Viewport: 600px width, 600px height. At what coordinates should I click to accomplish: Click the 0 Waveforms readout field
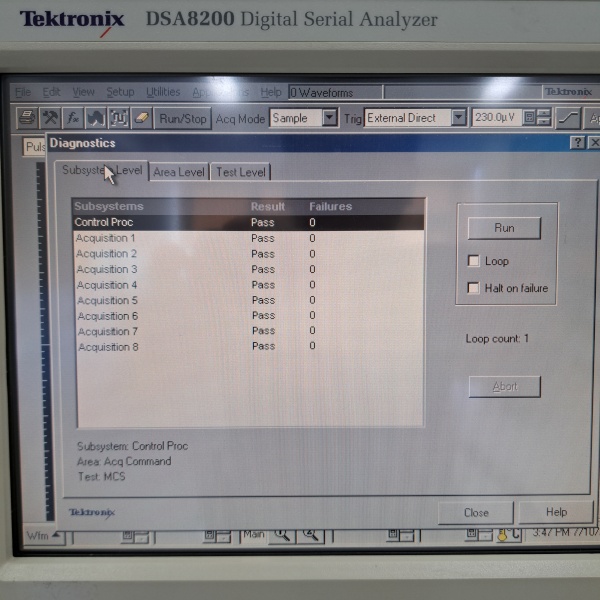pos(335,93)
